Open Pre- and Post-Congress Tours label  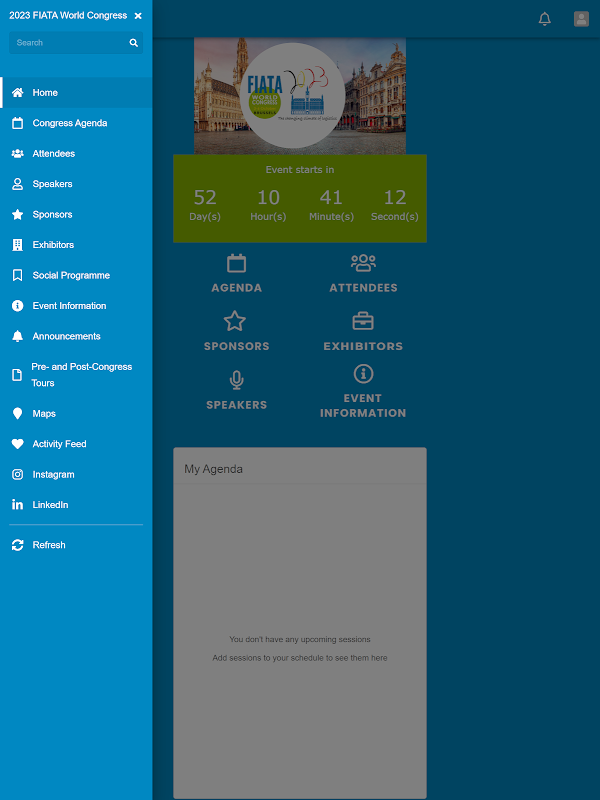click(82, 375)
